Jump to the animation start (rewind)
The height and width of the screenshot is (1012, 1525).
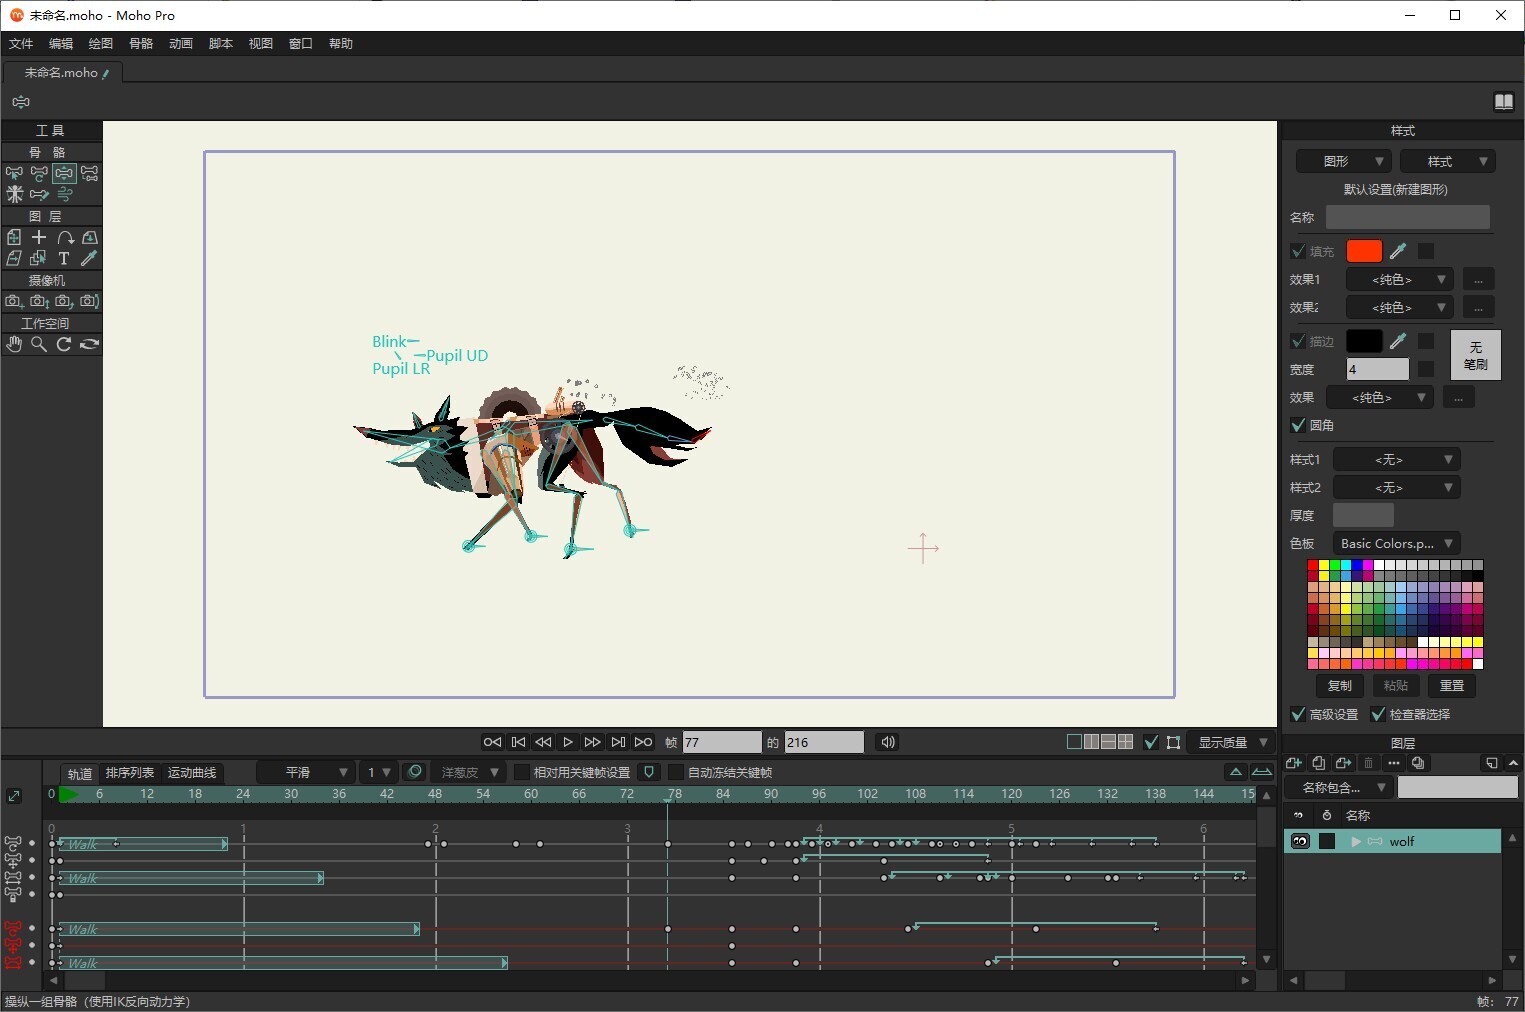518,742
